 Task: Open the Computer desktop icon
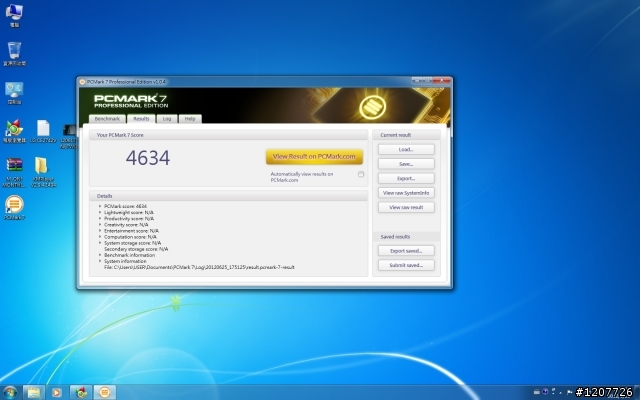coord(14,15)
